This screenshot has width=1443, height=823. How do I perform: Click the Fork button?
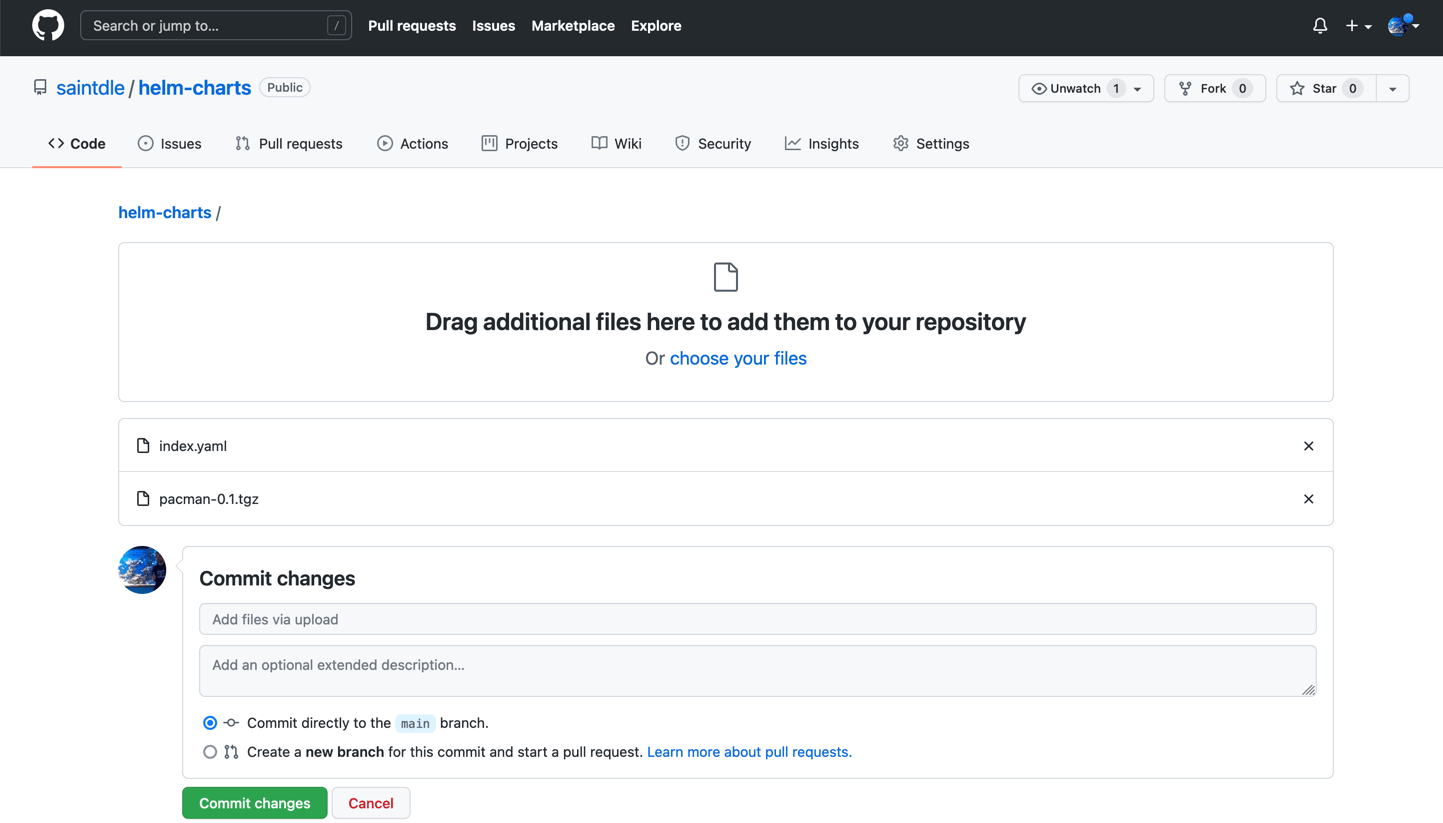point(1215,89)
